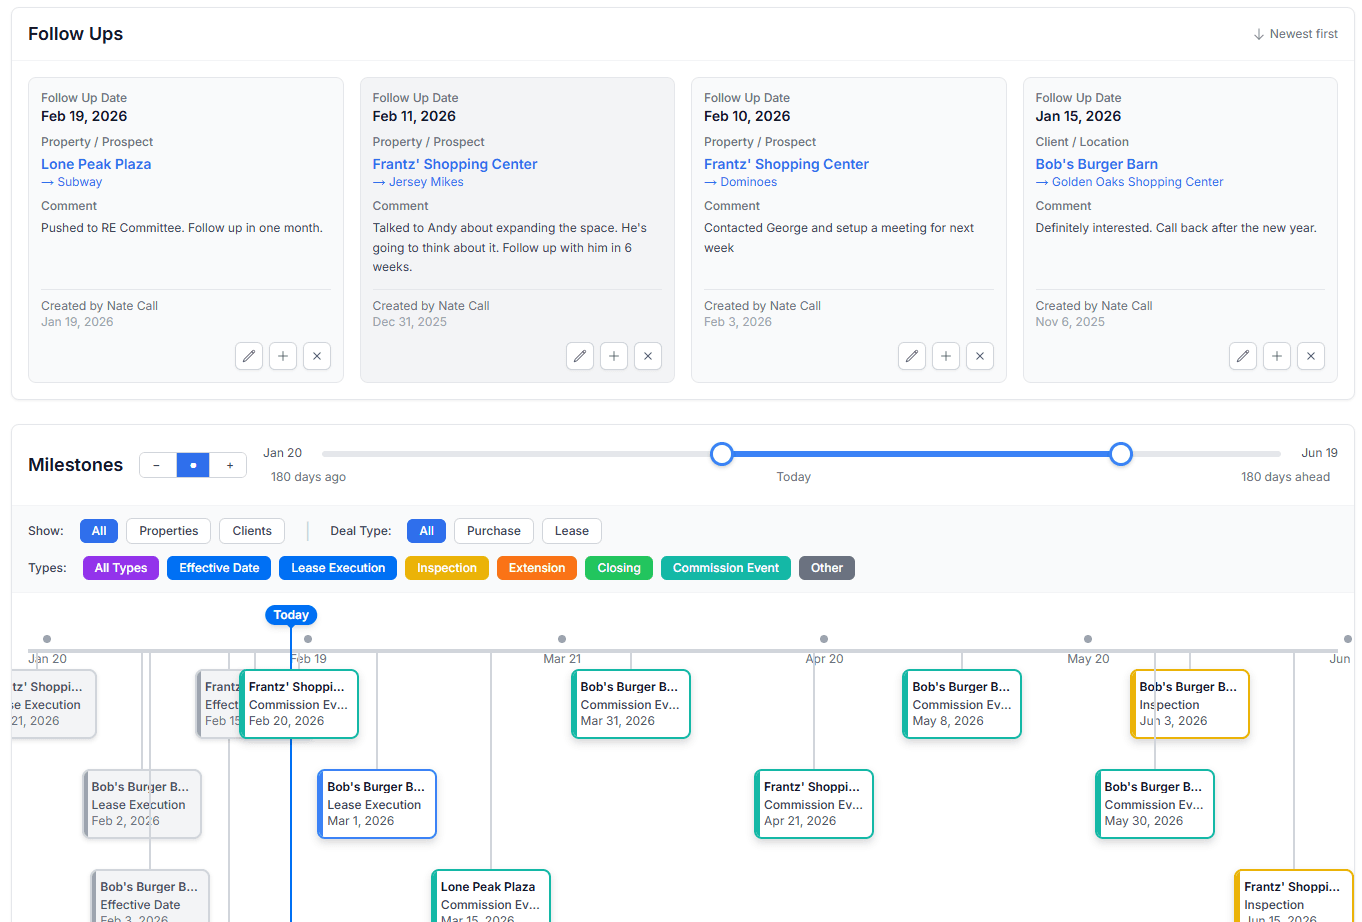Click the add icon on the Feb 11 follow-up
The image size is (1362, 922).
pyautogui.click(x=614, y=356)
